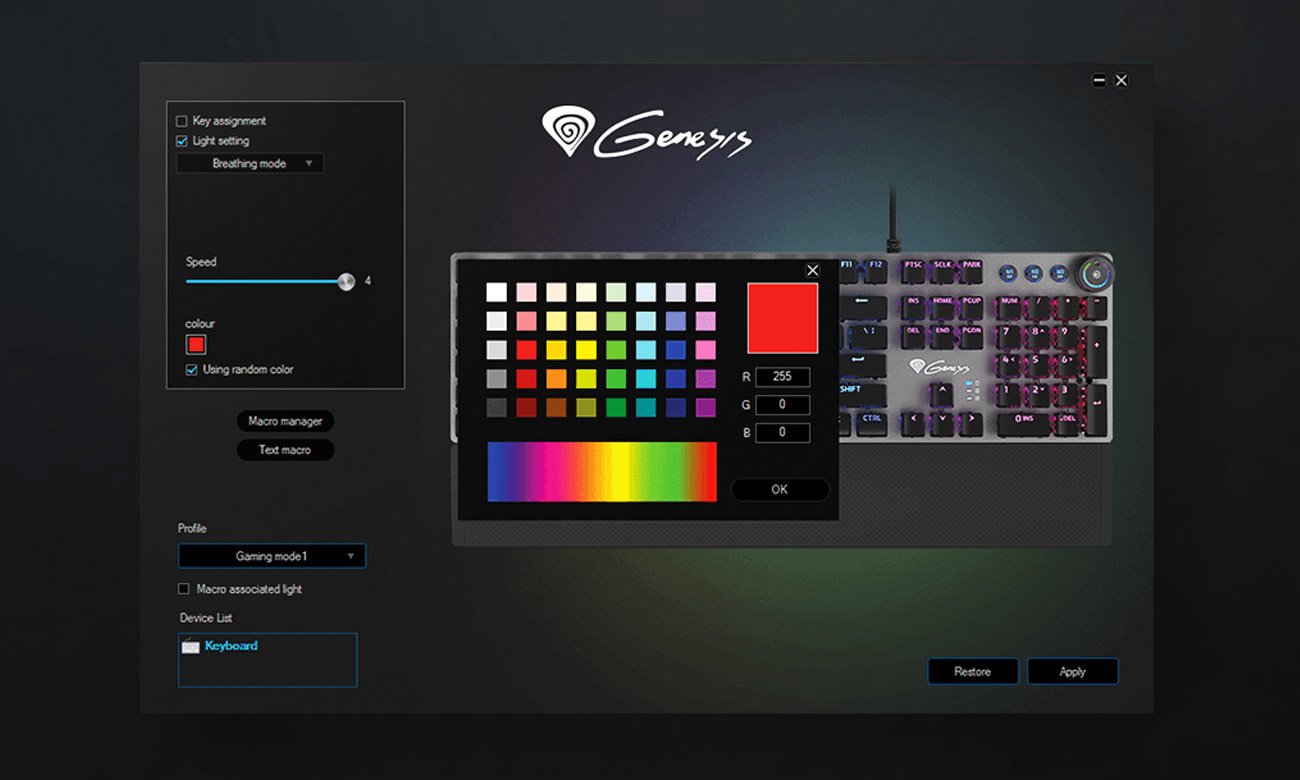Viewport: 1300px width, 780px height.
Task: Select the bright yellow swatch in third row
Action: 586,350
